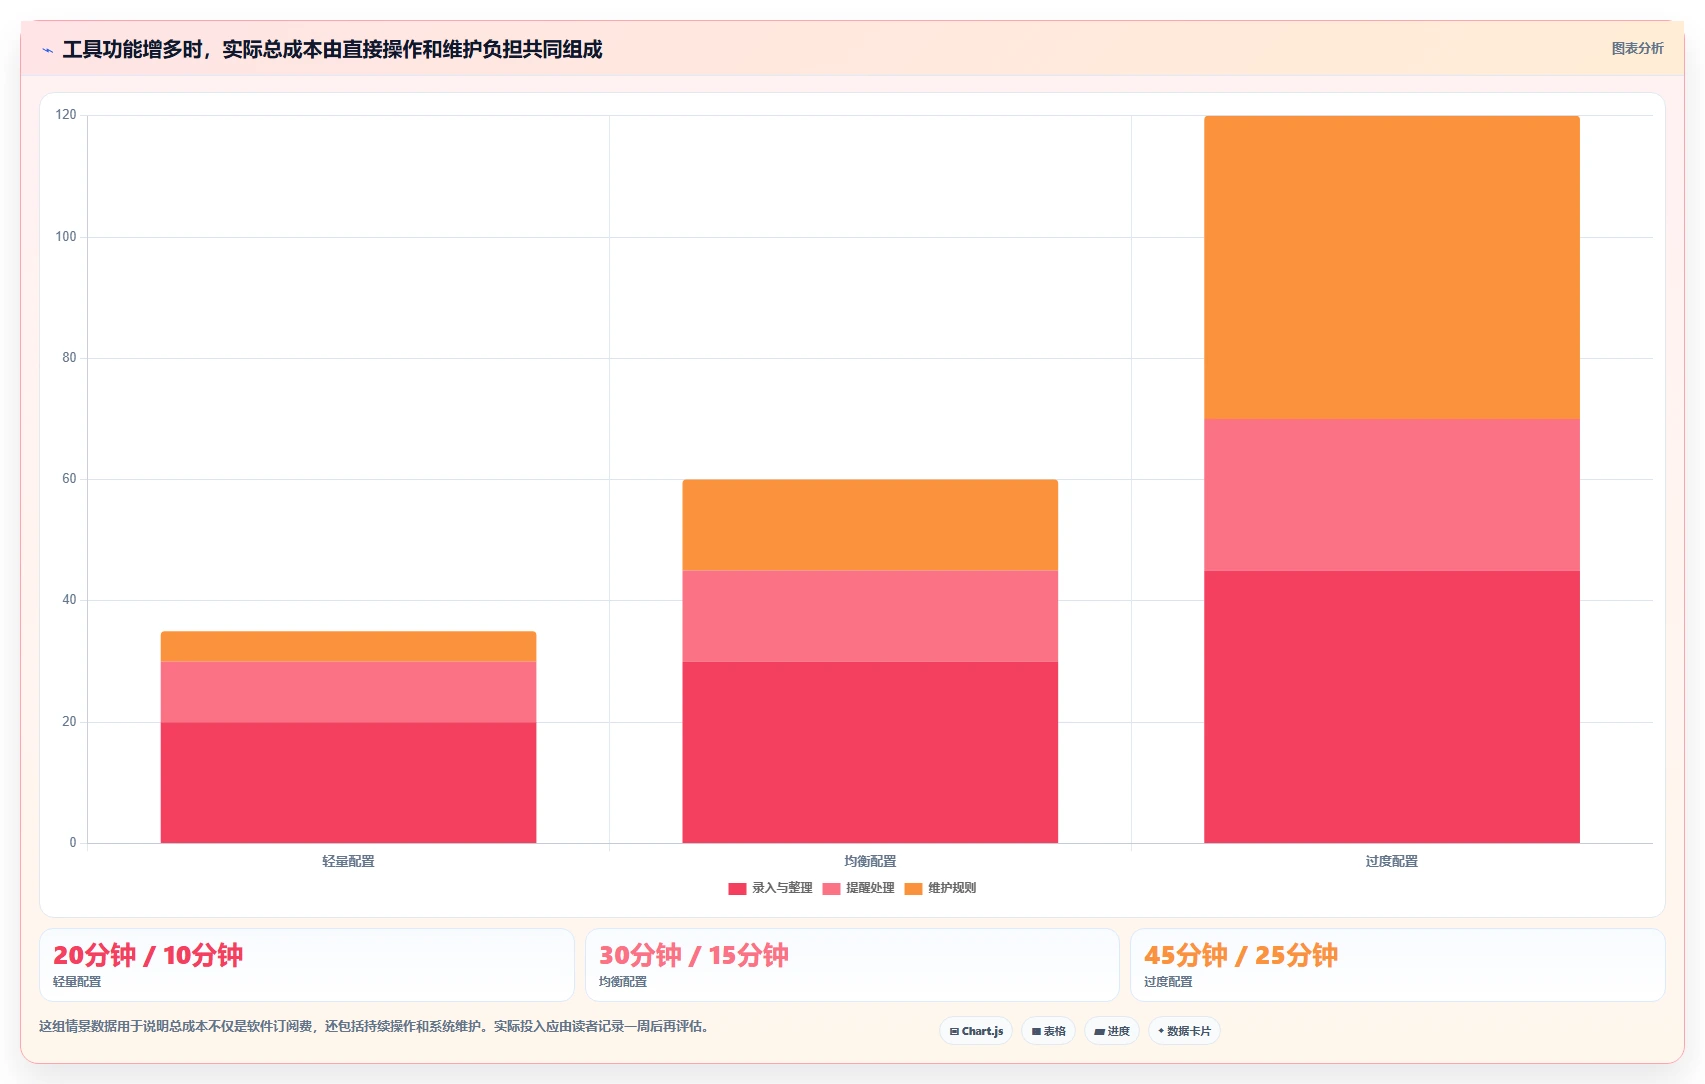Click the 80 y-axis tick label
This screenshot has height=1084, width=1705.
click(69, 358)
